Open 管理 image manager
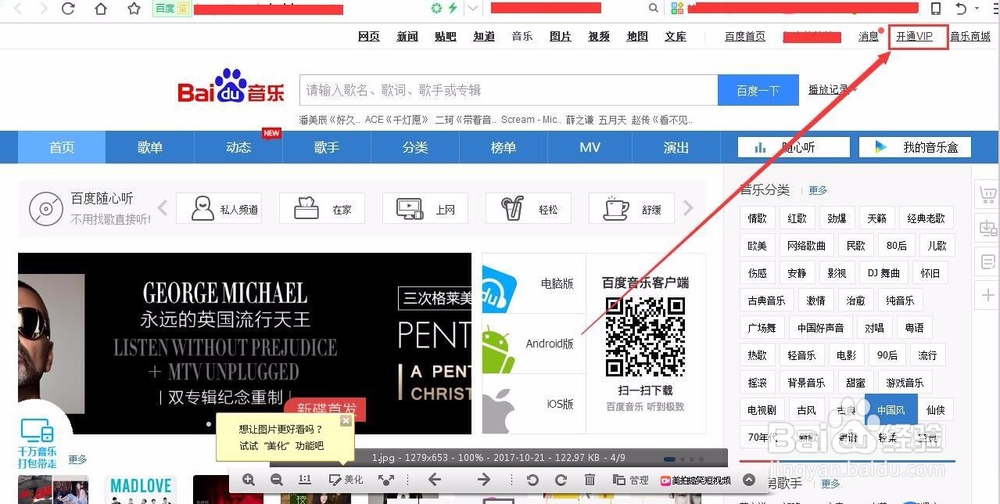The width and height of the screenshot is (1000, 504). click(x=631, y=480)
